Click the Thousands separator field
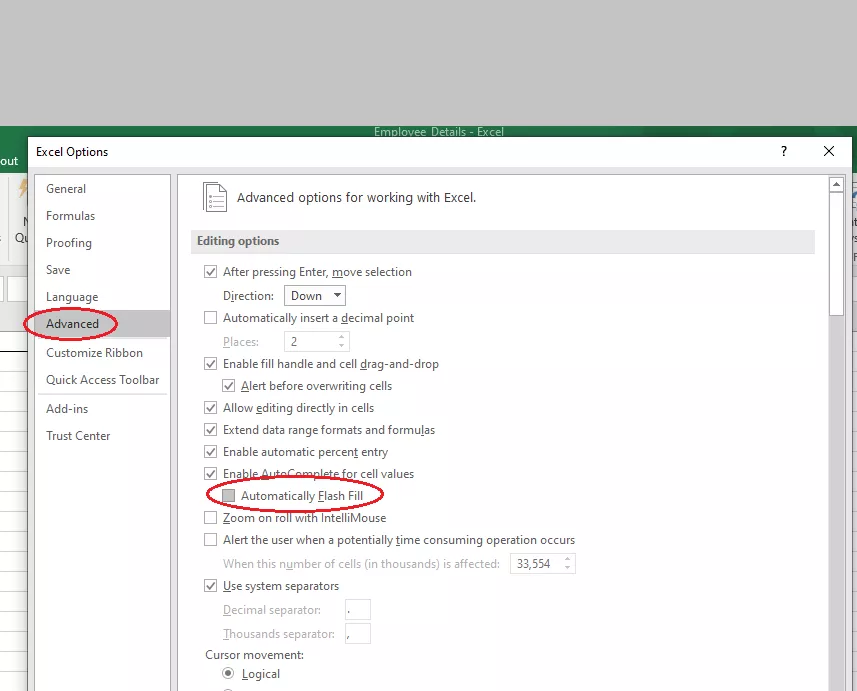 coord(358,634)
